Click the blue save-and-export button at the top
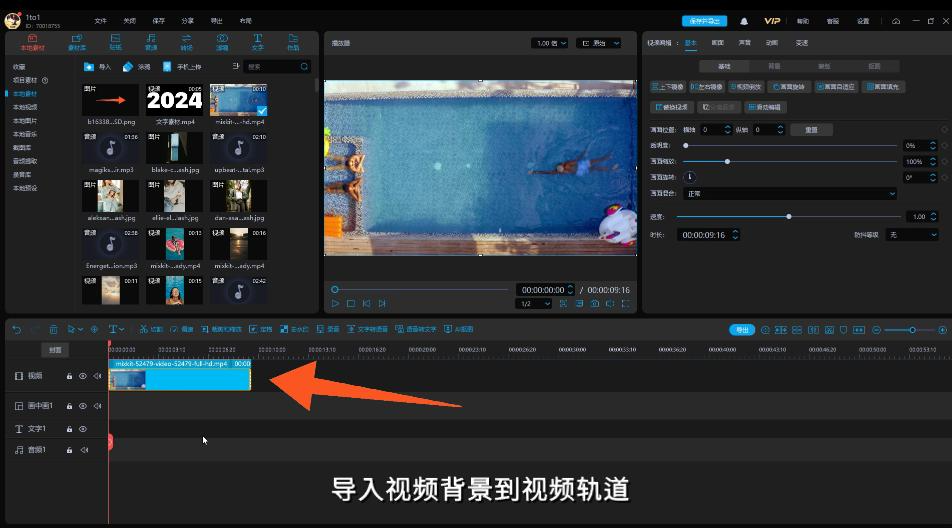 [x=704, y=21]
